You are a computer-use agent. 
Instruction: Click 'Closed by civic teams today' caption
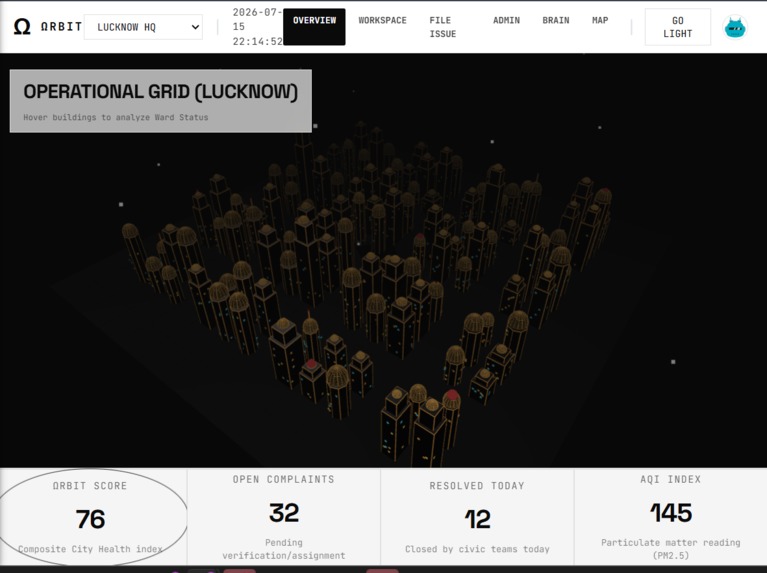(x=477, y=549)
